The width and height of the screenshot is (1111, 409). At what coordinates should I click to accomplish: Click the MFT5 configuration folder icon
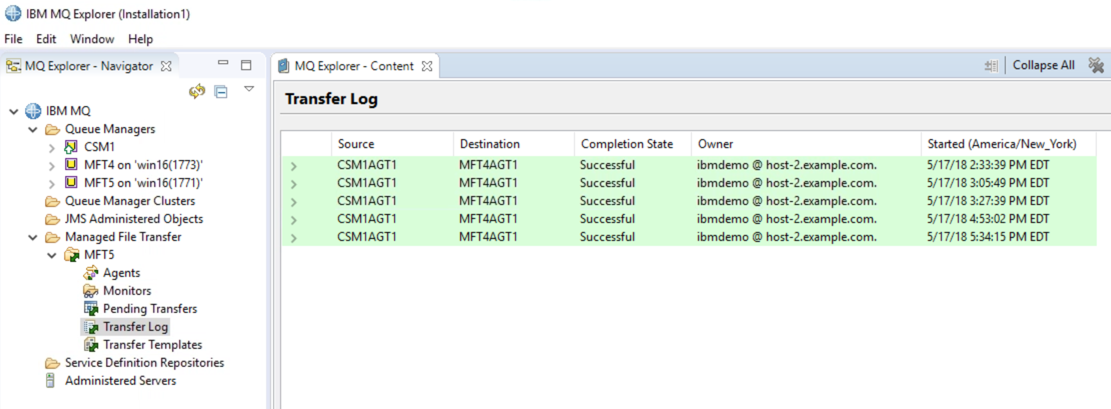click(x=72, y=255)
